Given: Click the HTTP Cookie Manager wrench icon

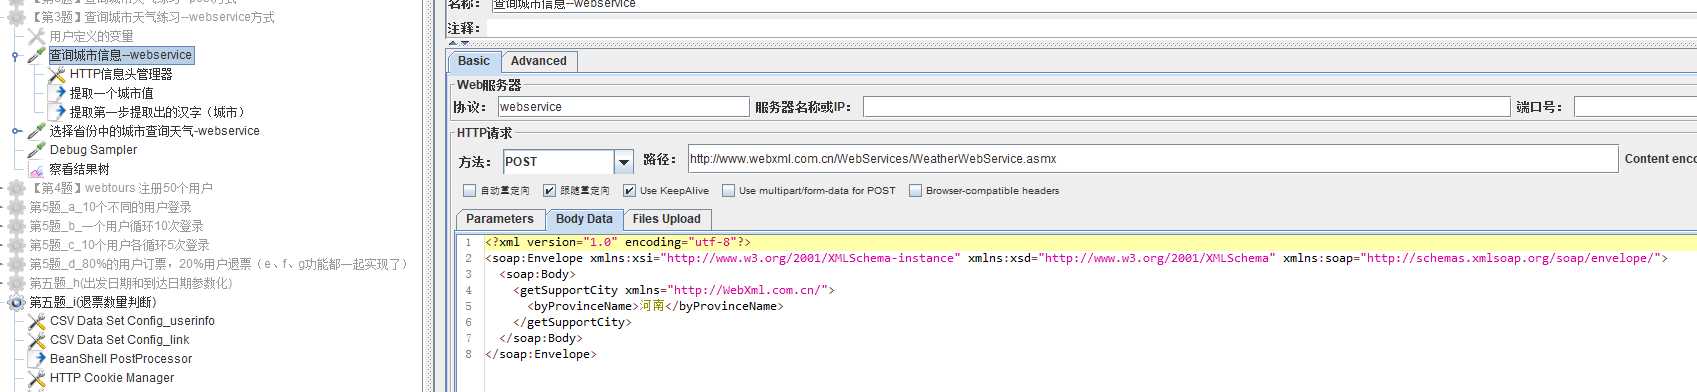Looking at the screenshot, I should pyautogui.click(x=37, y=378).
